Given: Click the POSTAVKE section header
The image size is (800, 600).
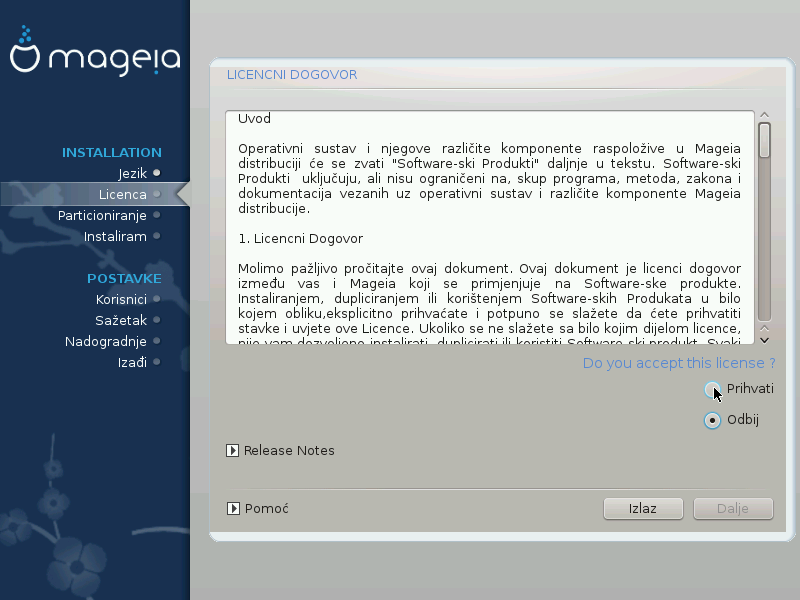Looking at the screenshot, I should click(124, 279).
